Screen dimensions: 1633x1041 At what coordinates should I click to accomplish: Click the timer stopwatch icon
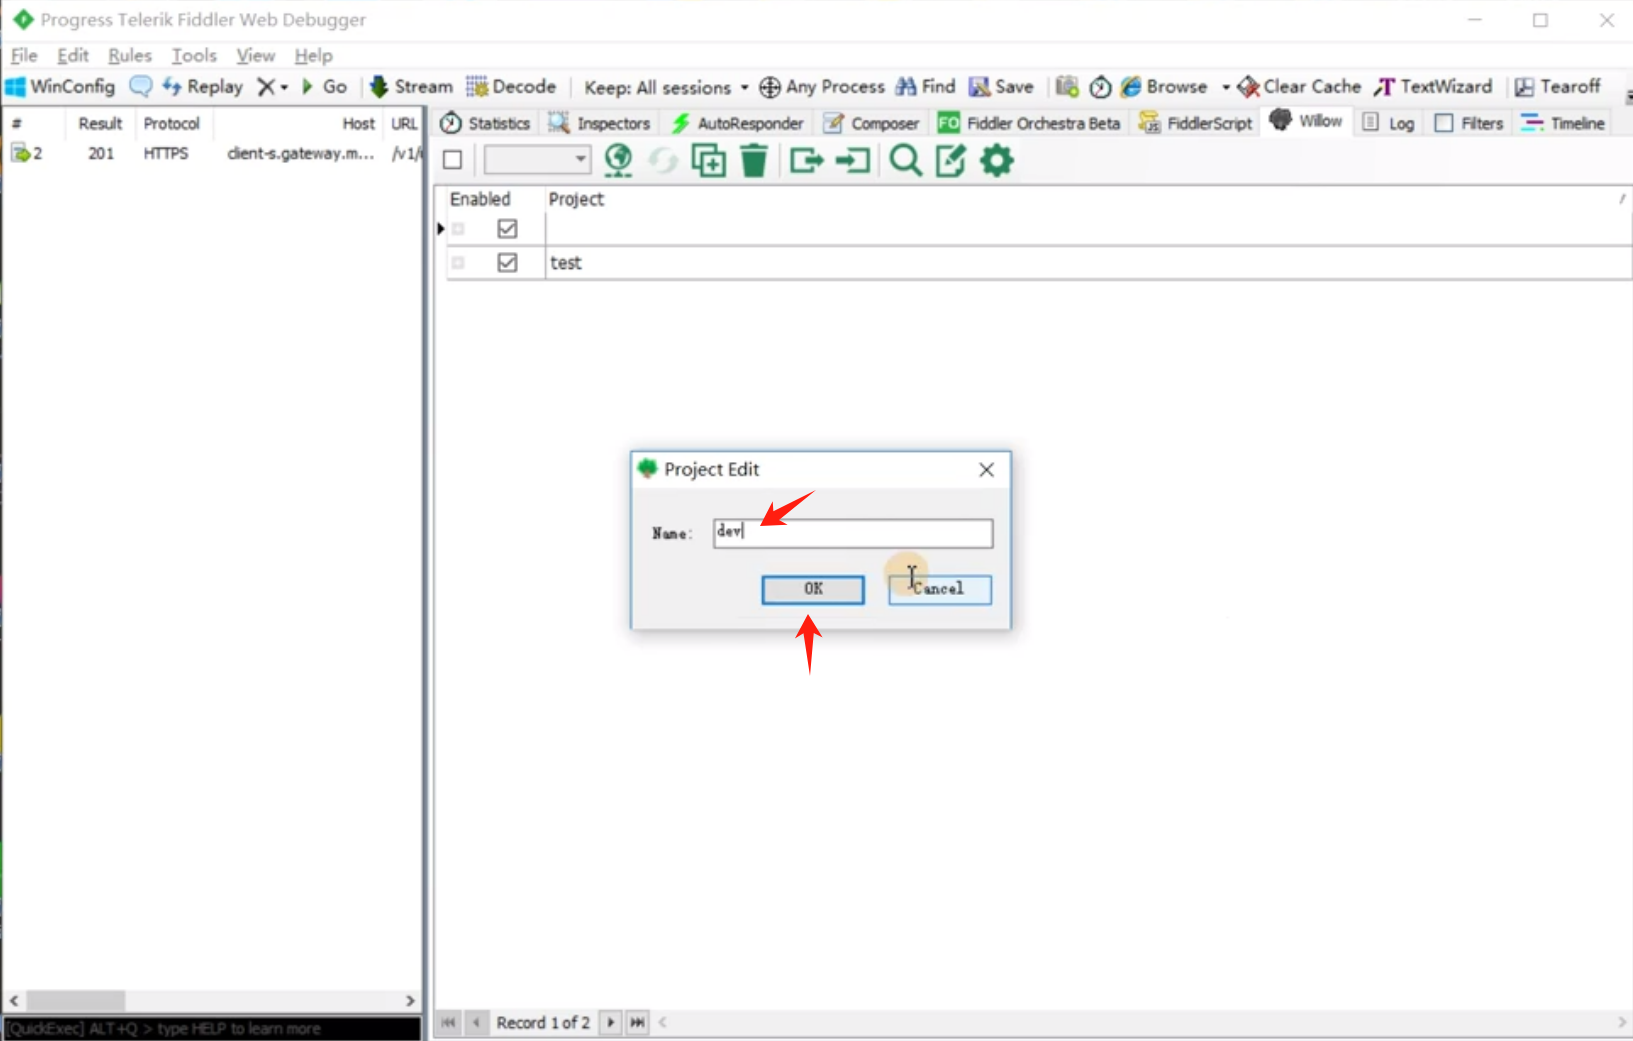(1100, 87)
